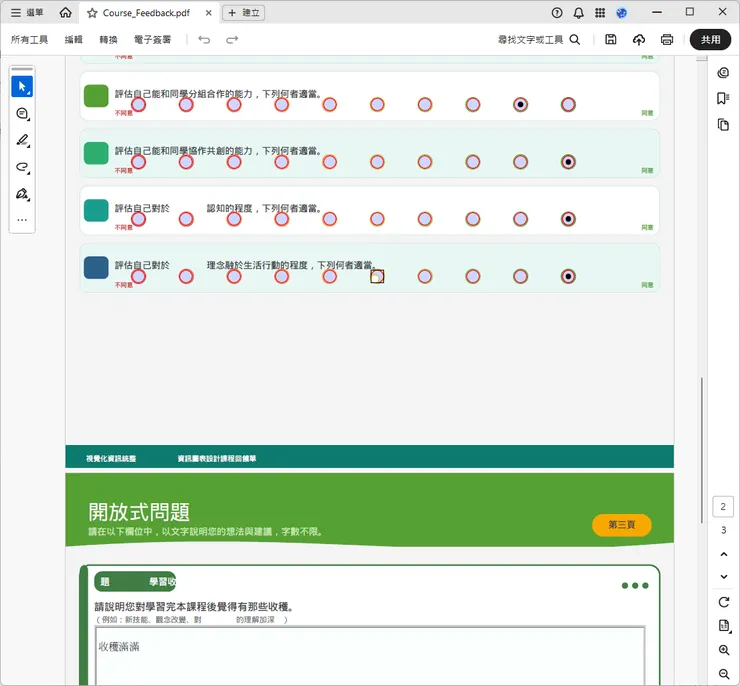This screenshot has height=686, width=740.
Task: Click page 3 indicator in right rail
Action: click(723, 530)
